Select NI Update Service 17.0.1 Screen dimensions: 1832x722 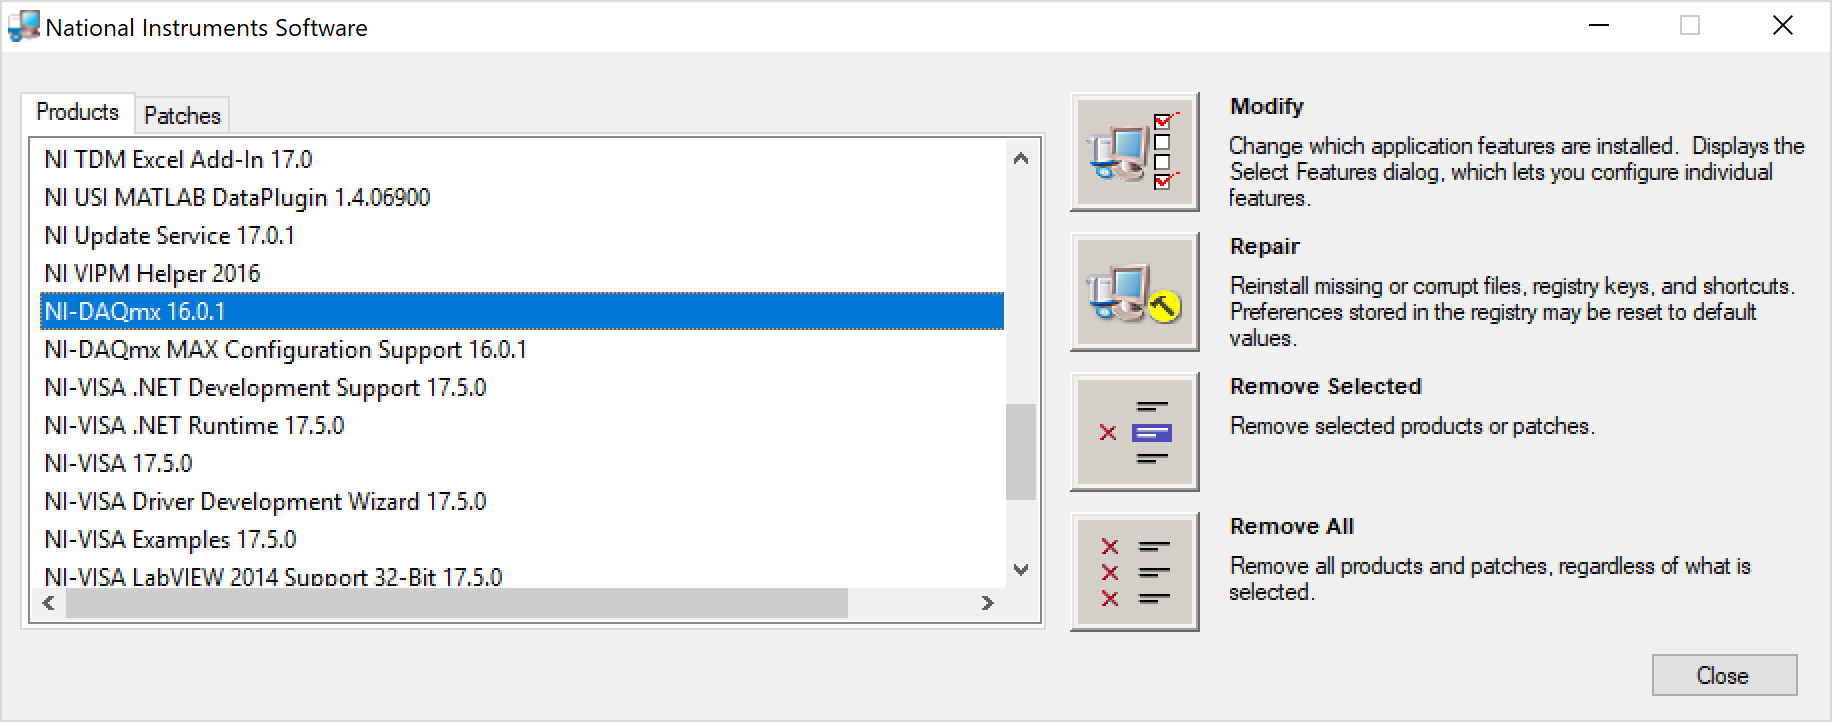(x=522, y=235)
